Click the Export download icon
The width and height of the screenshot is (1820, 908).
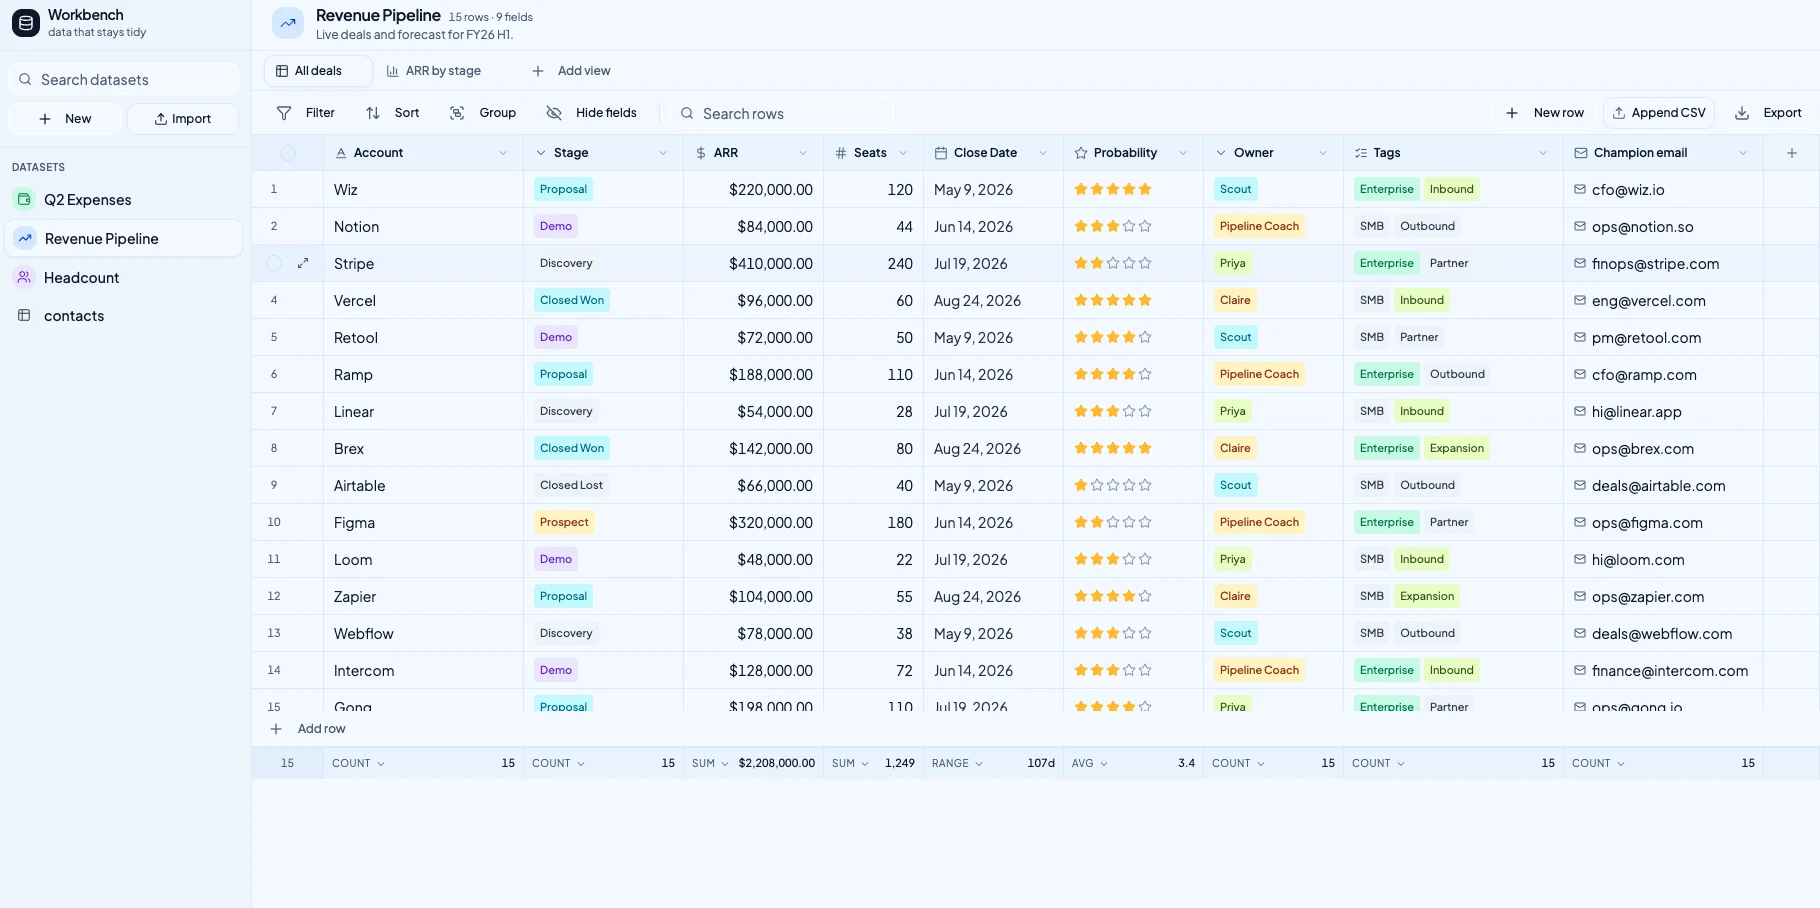tap(1742, 113)
